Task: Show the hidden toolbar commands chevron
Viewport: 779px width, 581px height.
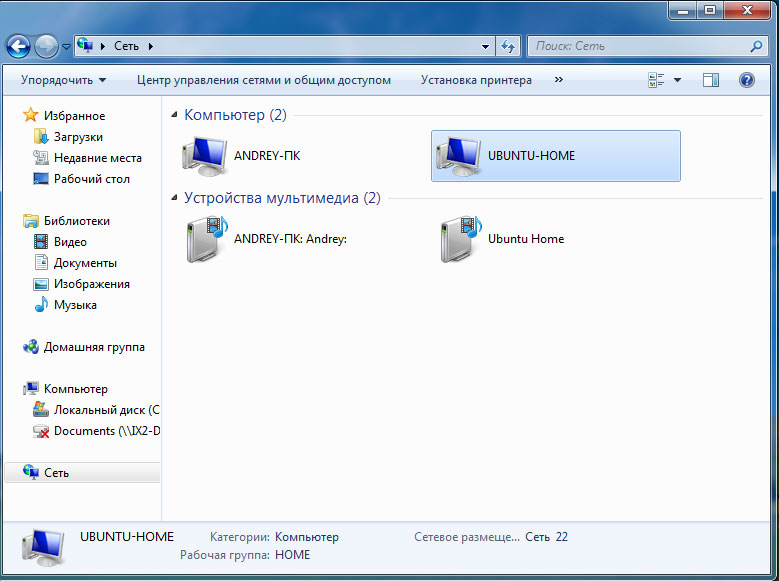Action: 559,80
